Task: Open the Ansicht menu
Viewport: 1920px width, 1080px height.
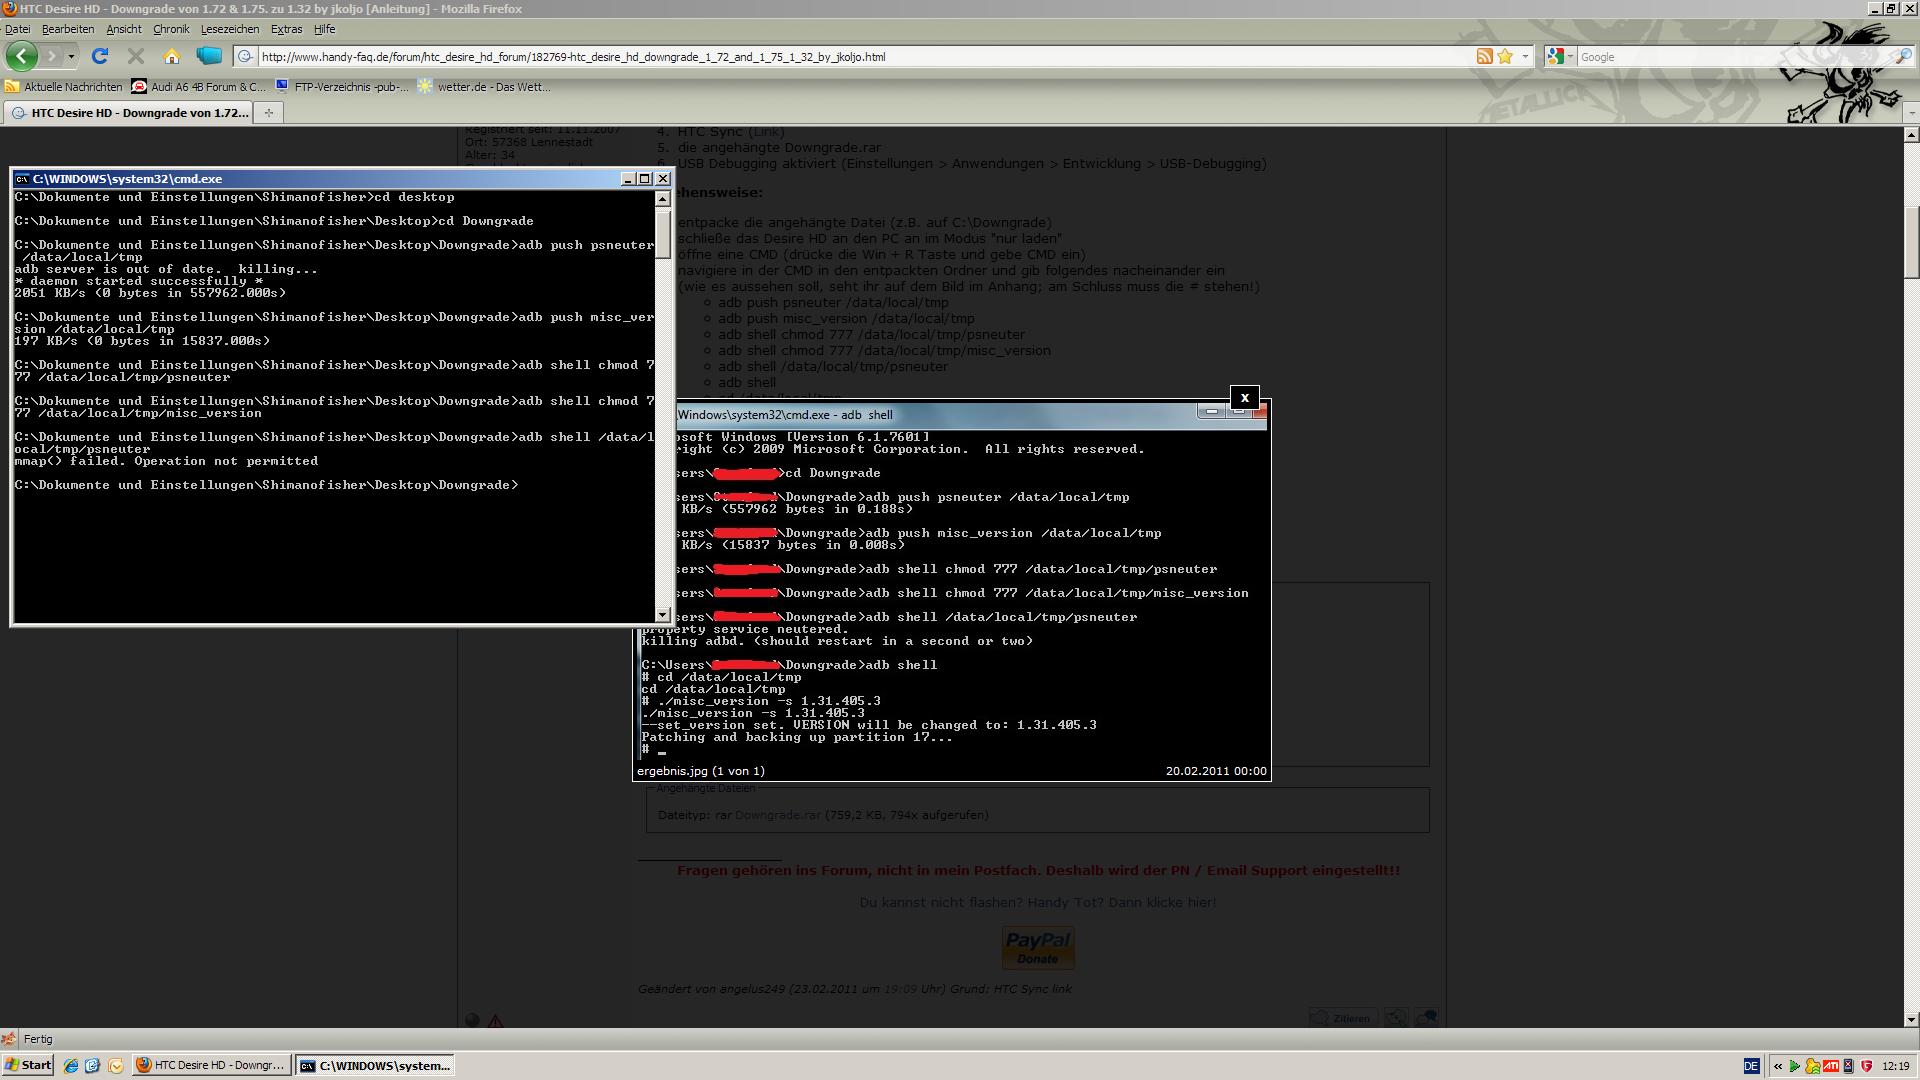Action: pos(124,29)
